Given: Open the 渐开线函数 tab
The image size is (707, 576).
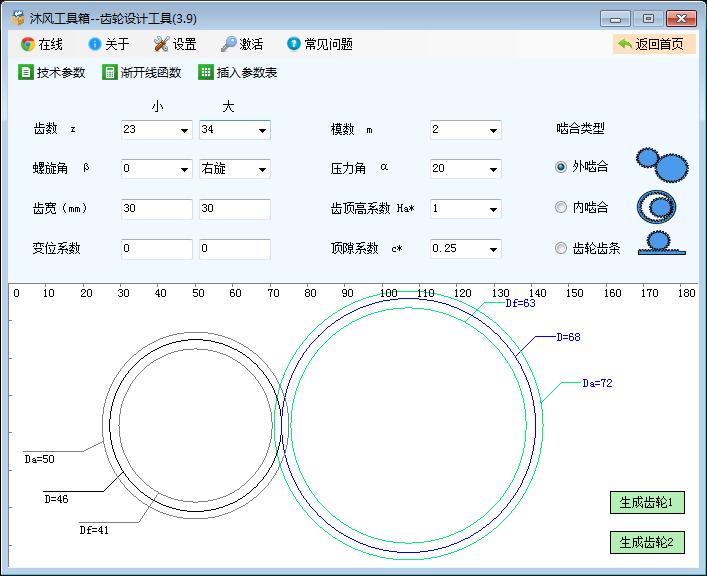Looking at the screenshot, I should click(x=142, y=72).
